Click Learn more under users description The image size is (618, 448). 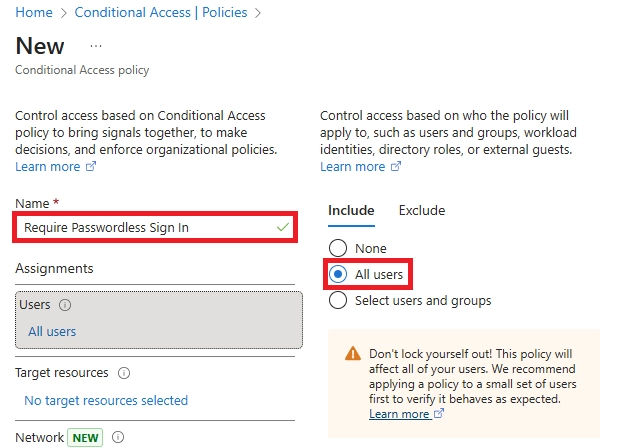(353, 167)
